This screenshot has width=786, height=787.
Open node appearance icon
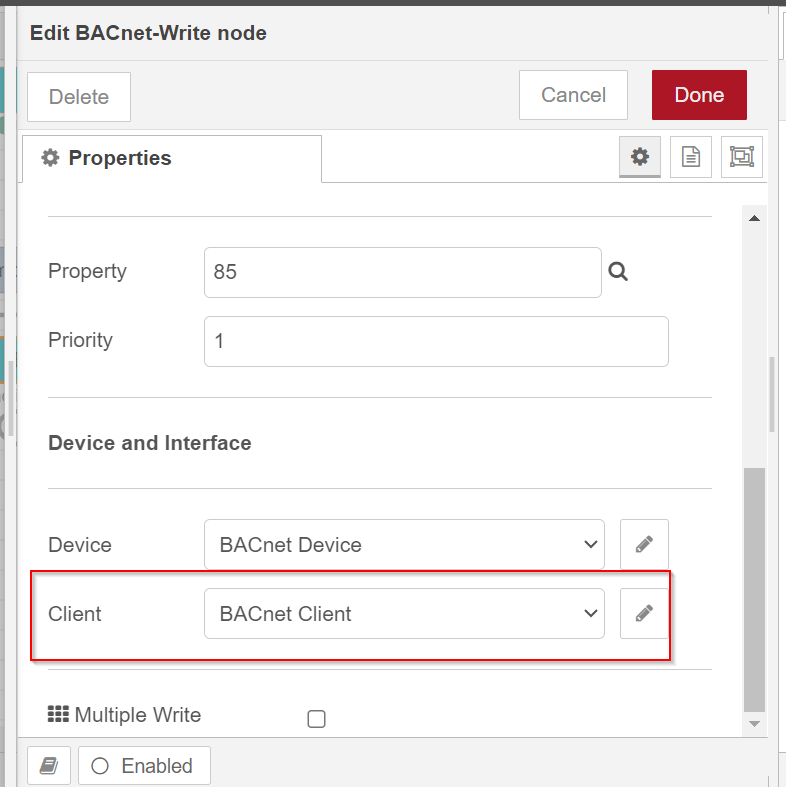(742, 157)
